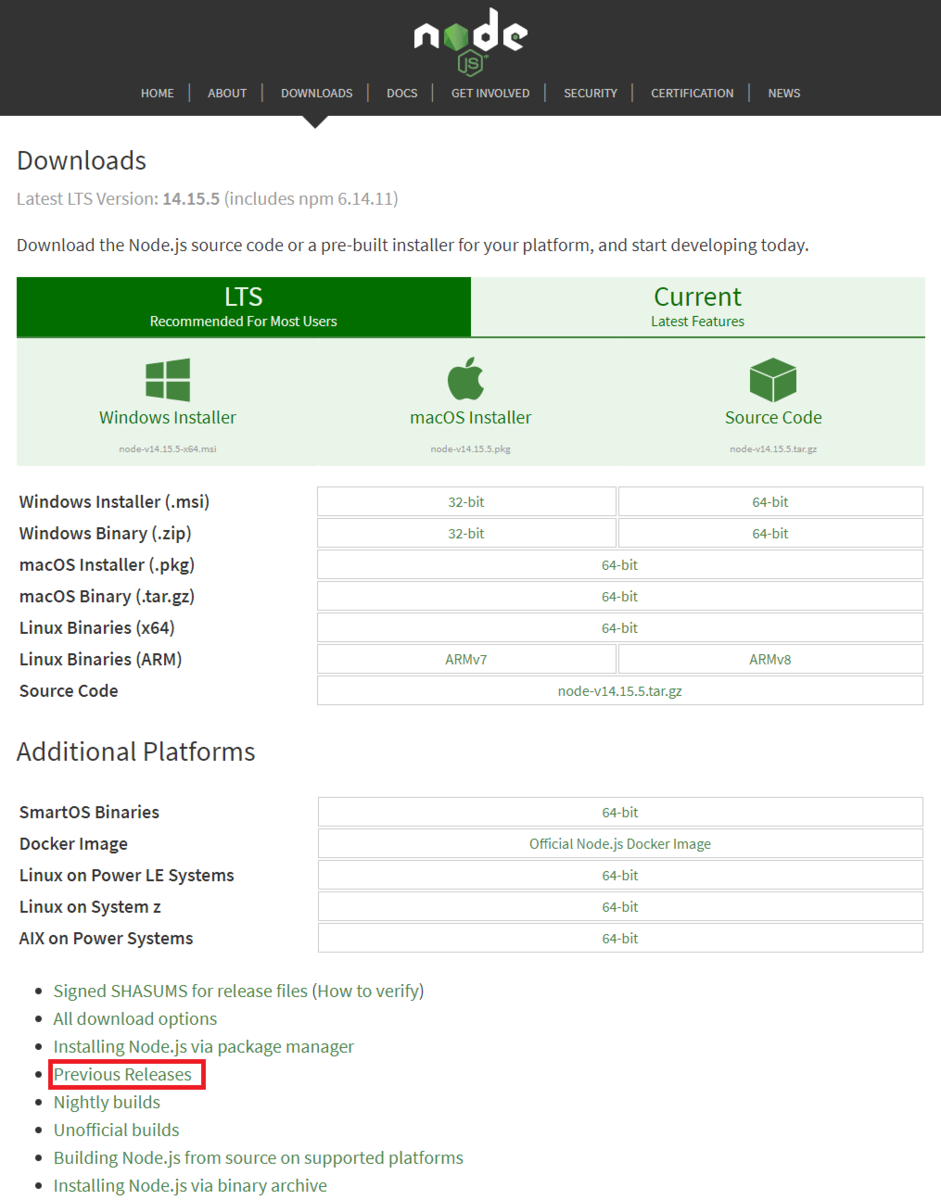
Task: Open the HOME menu item
Action: click(x=157, y=93)
